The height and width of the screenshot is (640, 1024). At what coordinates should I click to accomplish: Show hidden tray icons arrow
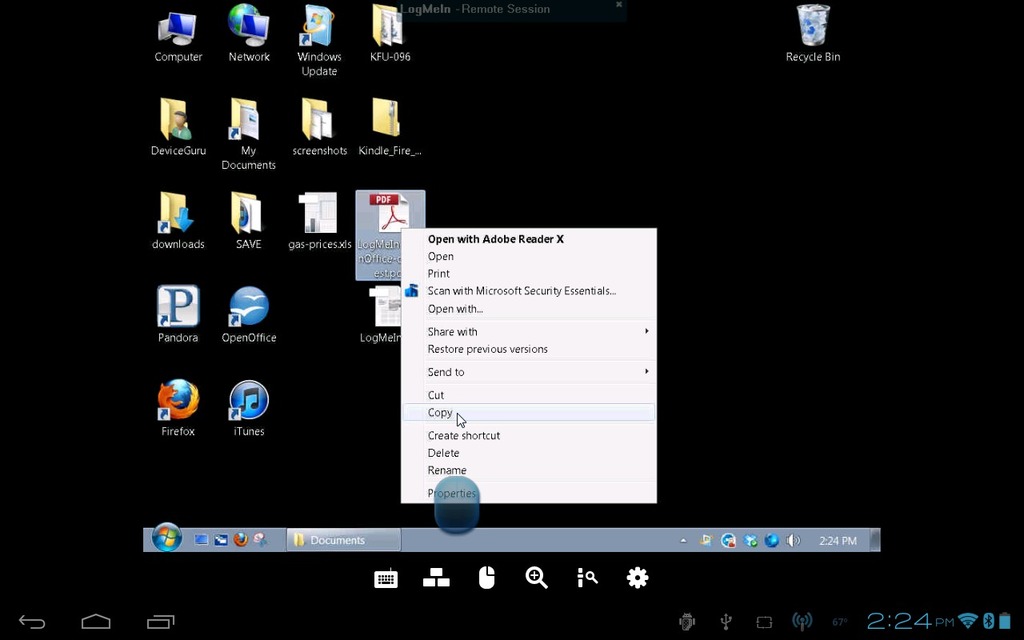(683, 541)
